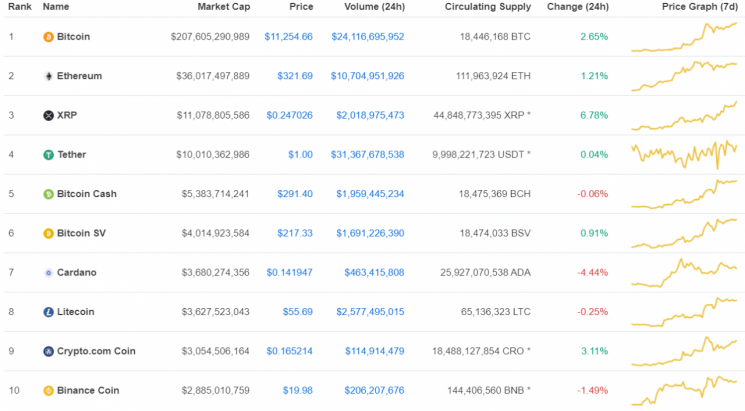The height and width of the screenshot is (411, 745).
Task: Click Ethereum volume $10,704,951,926
Action: (368, 76)
